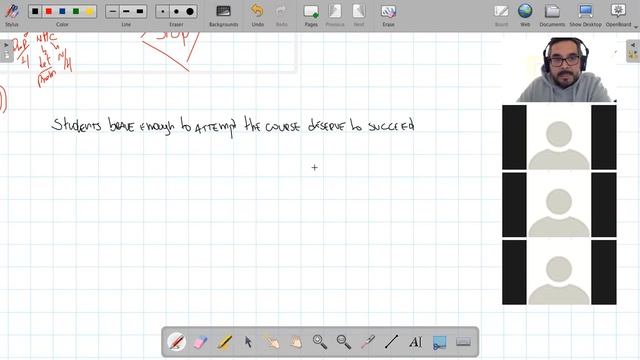Choose the open-hand Scroll page tool
The height and width of the screenshot is (360, 640).
[x=296, y=342]
